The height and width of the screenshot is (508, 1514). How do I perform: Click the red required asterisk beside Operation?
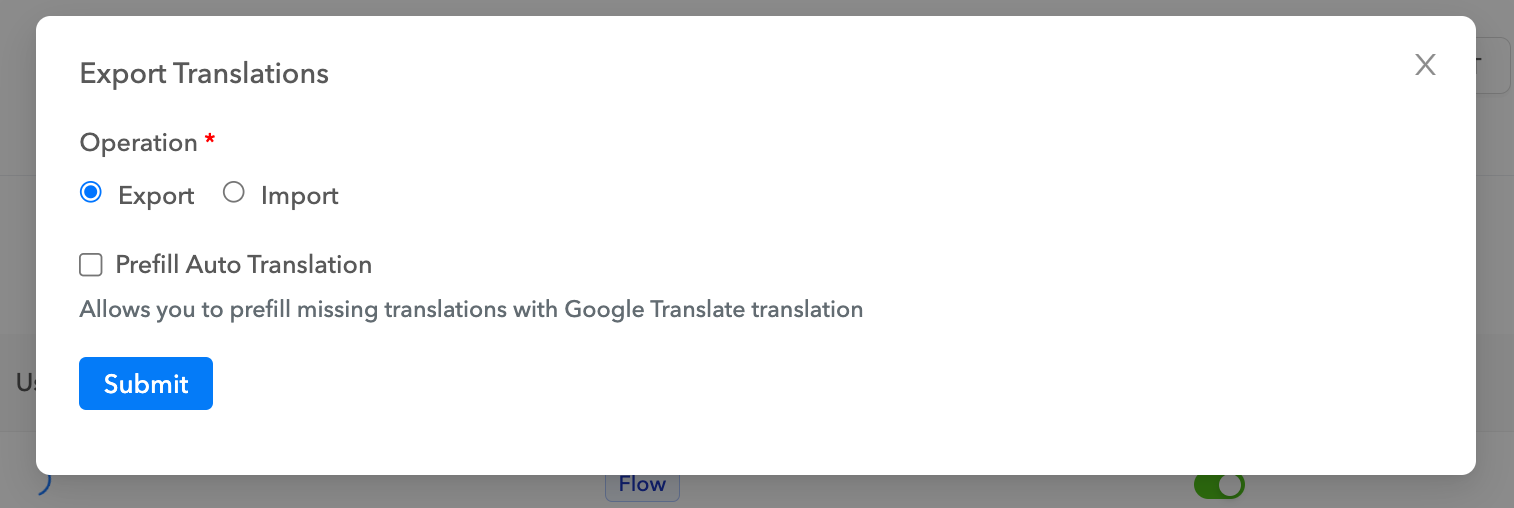click(209, 142)
